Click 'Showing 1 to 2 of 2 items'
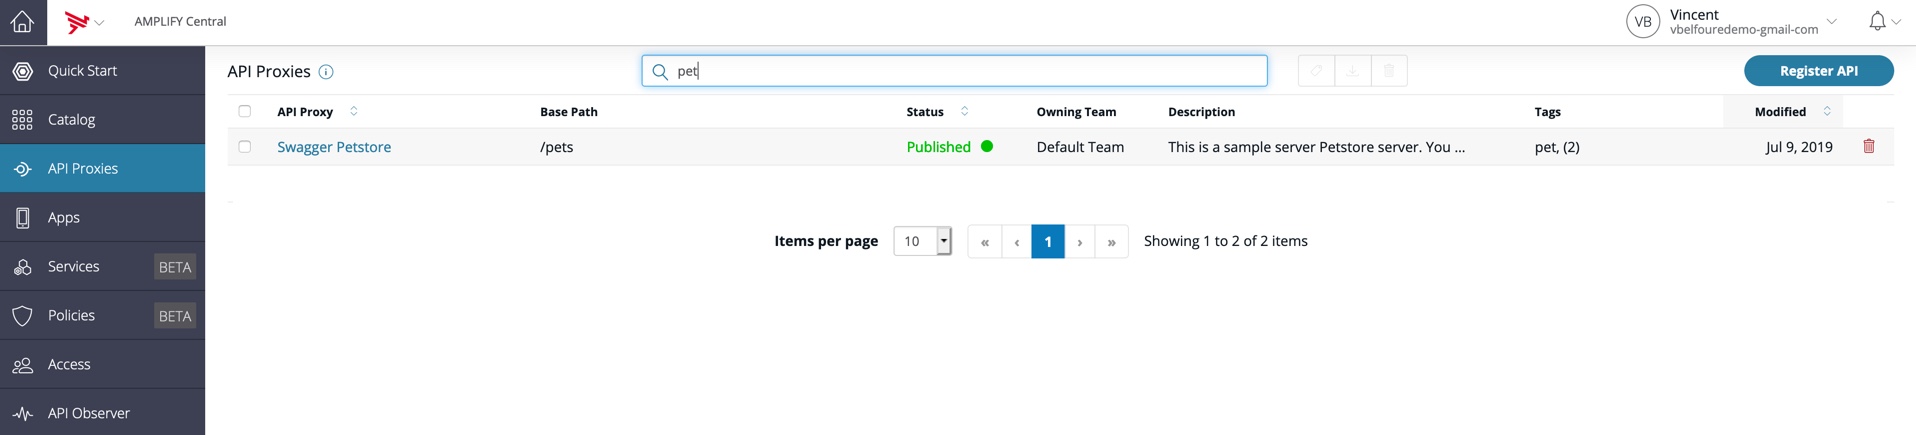Screen dimensions: 1916x435 point(1225,241)
